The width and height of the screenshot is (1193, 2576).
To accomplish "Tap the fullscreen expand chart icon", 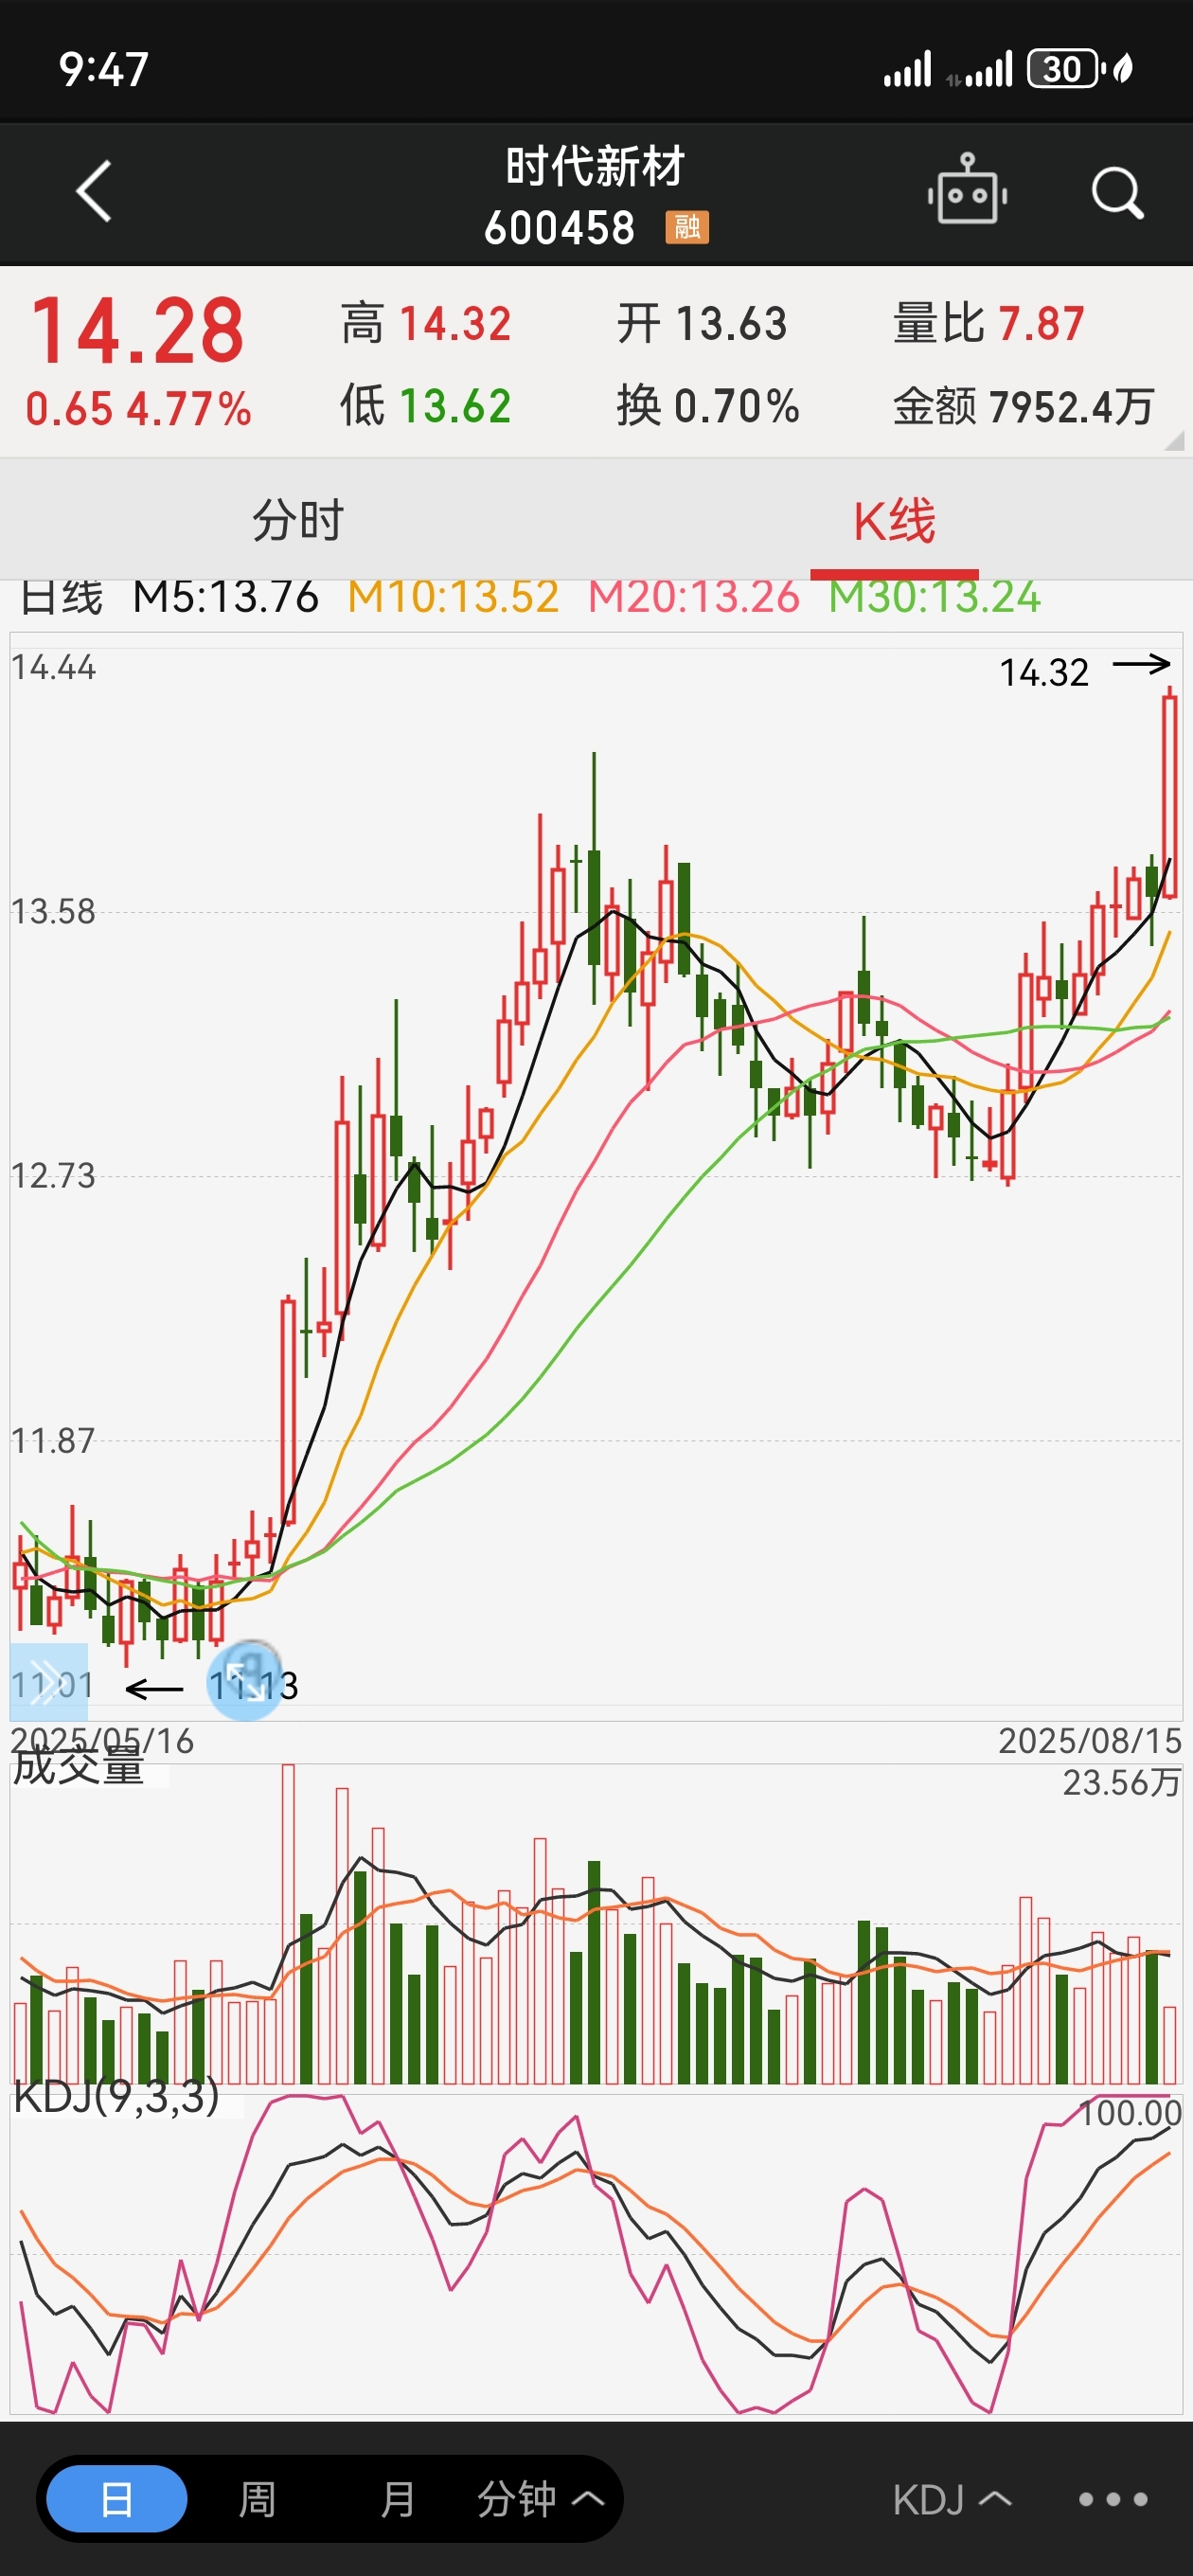I will tap(245, 1681).
